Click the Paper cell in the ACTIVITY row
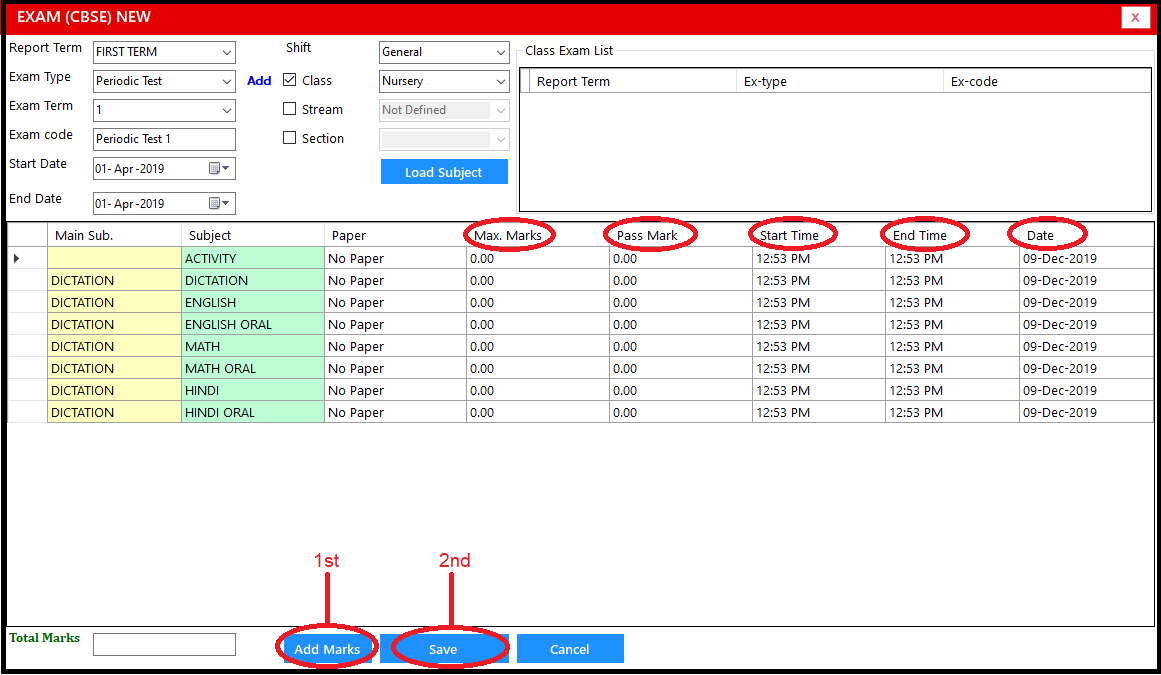This screenshot has height=675, width=1161. pos(395,258)
